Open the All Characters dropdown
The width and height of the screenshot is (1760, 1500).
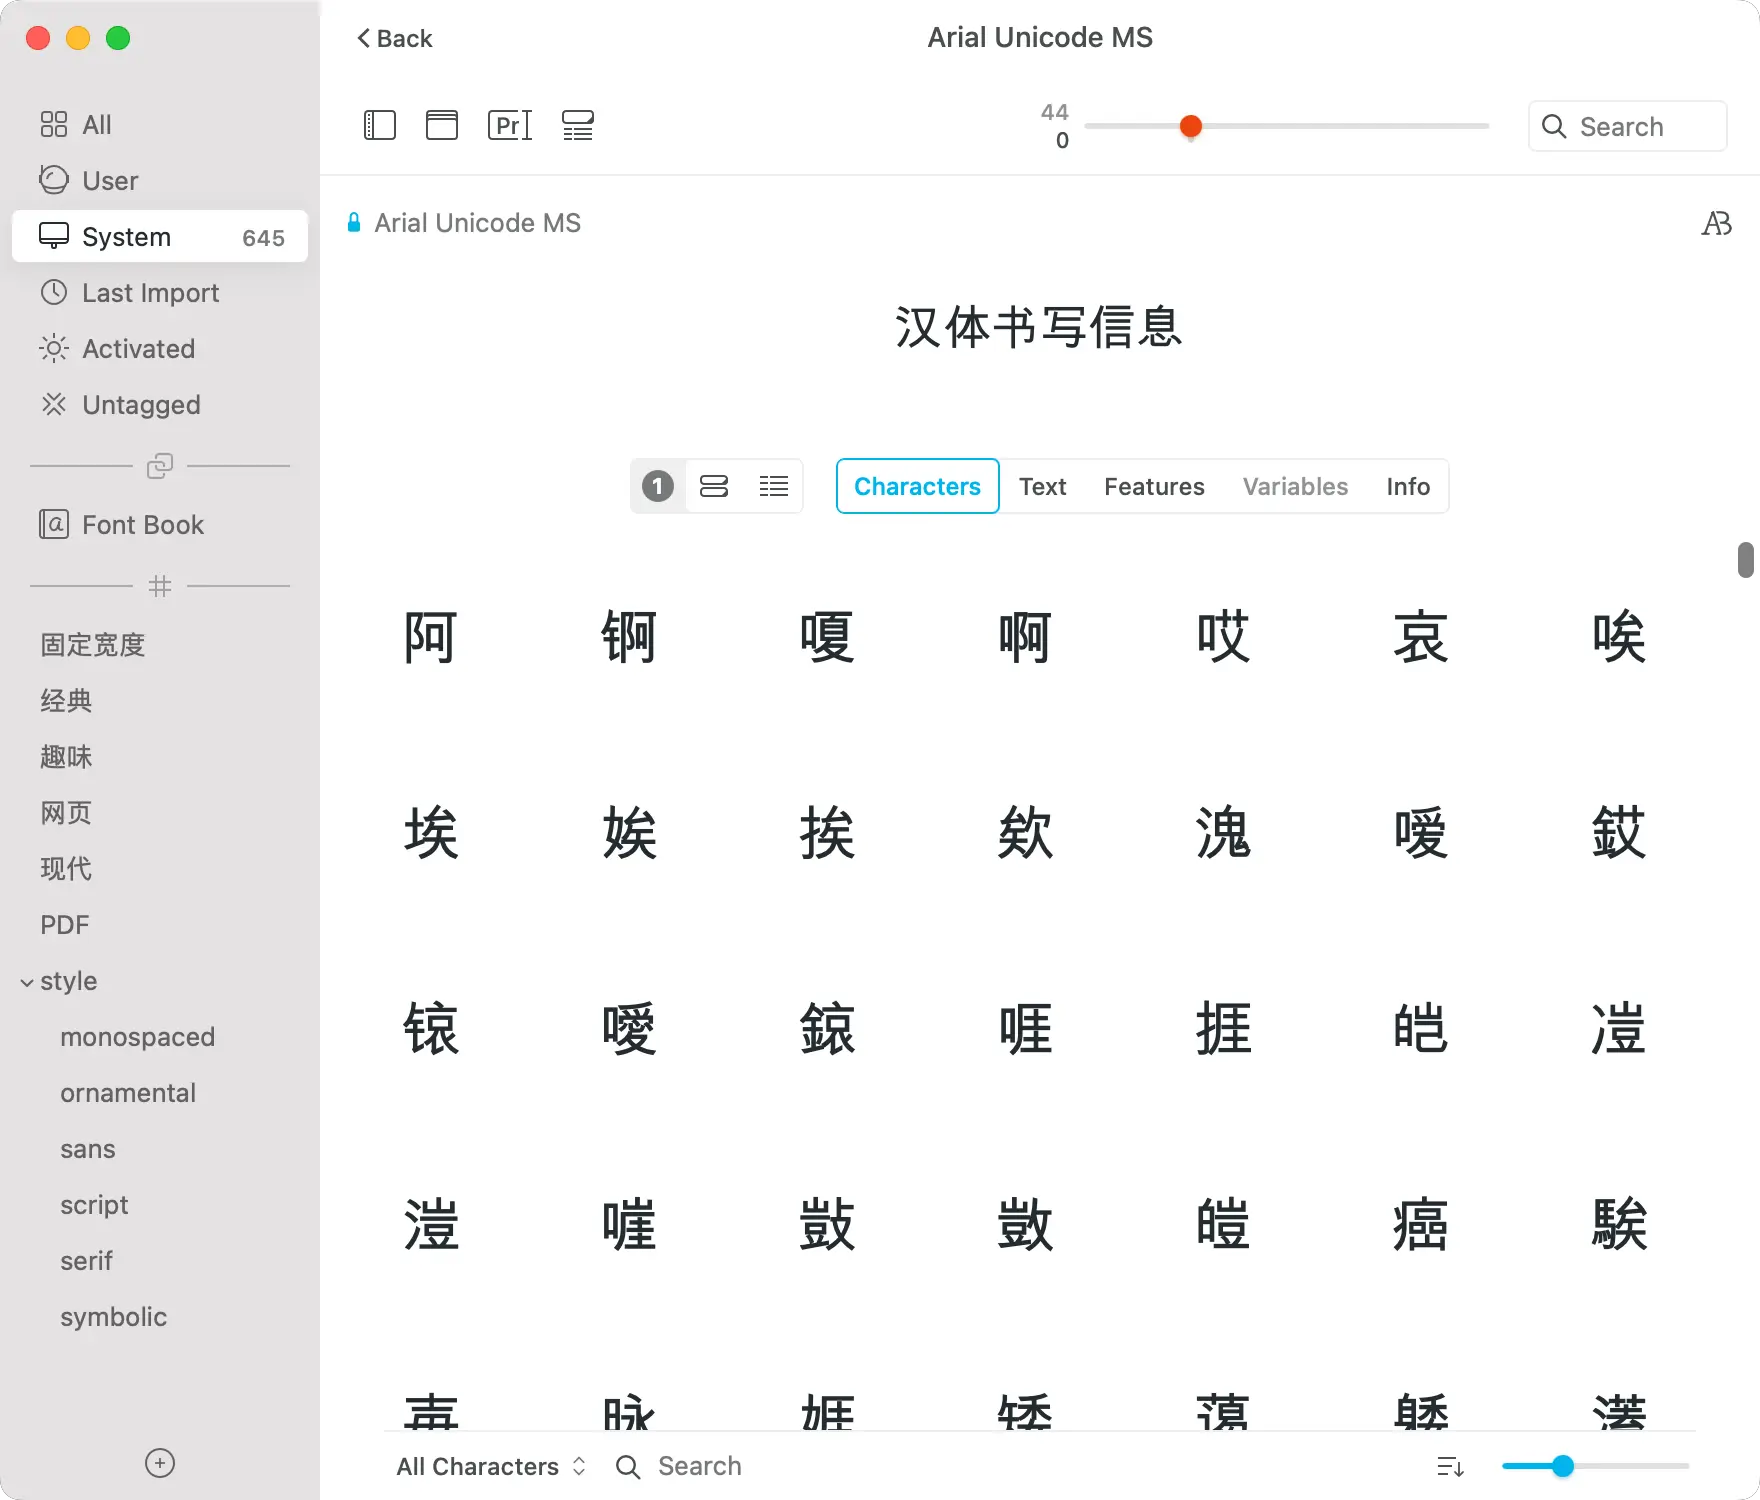[x=490, y=1466]
